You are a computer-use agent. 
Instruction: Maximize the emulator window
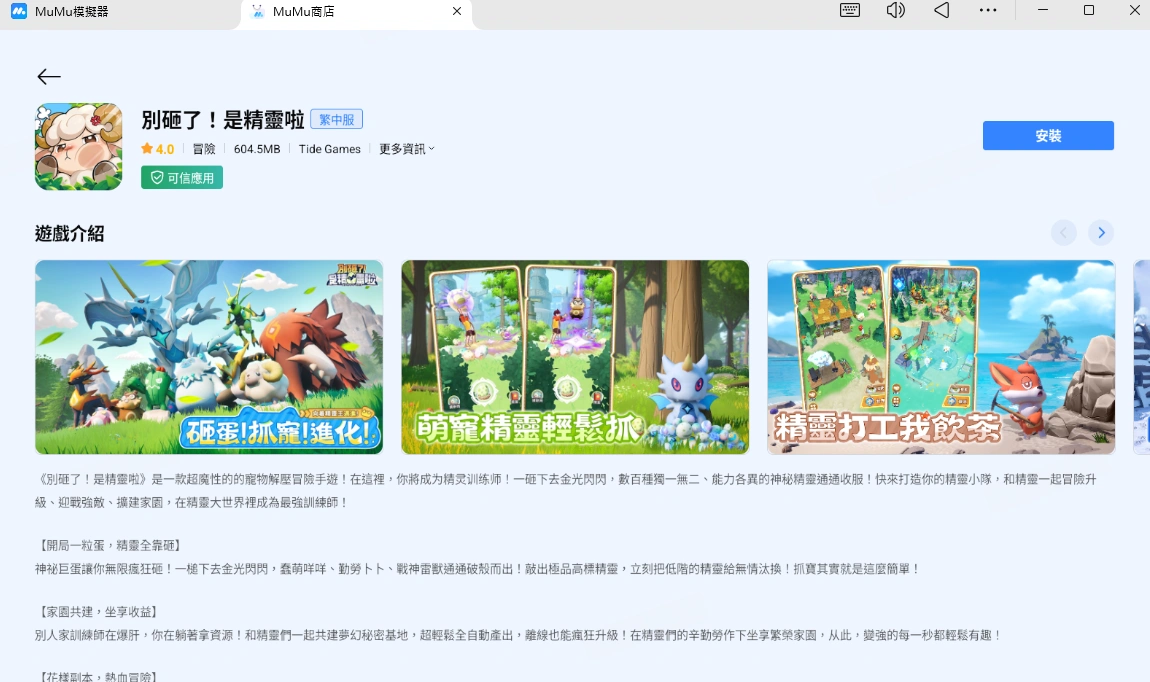coord(1089,10)
